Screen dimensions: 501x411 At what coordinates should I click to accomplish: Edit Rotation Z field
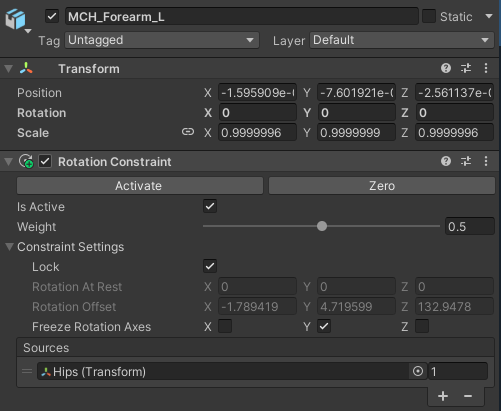click(x=454, y=113)
